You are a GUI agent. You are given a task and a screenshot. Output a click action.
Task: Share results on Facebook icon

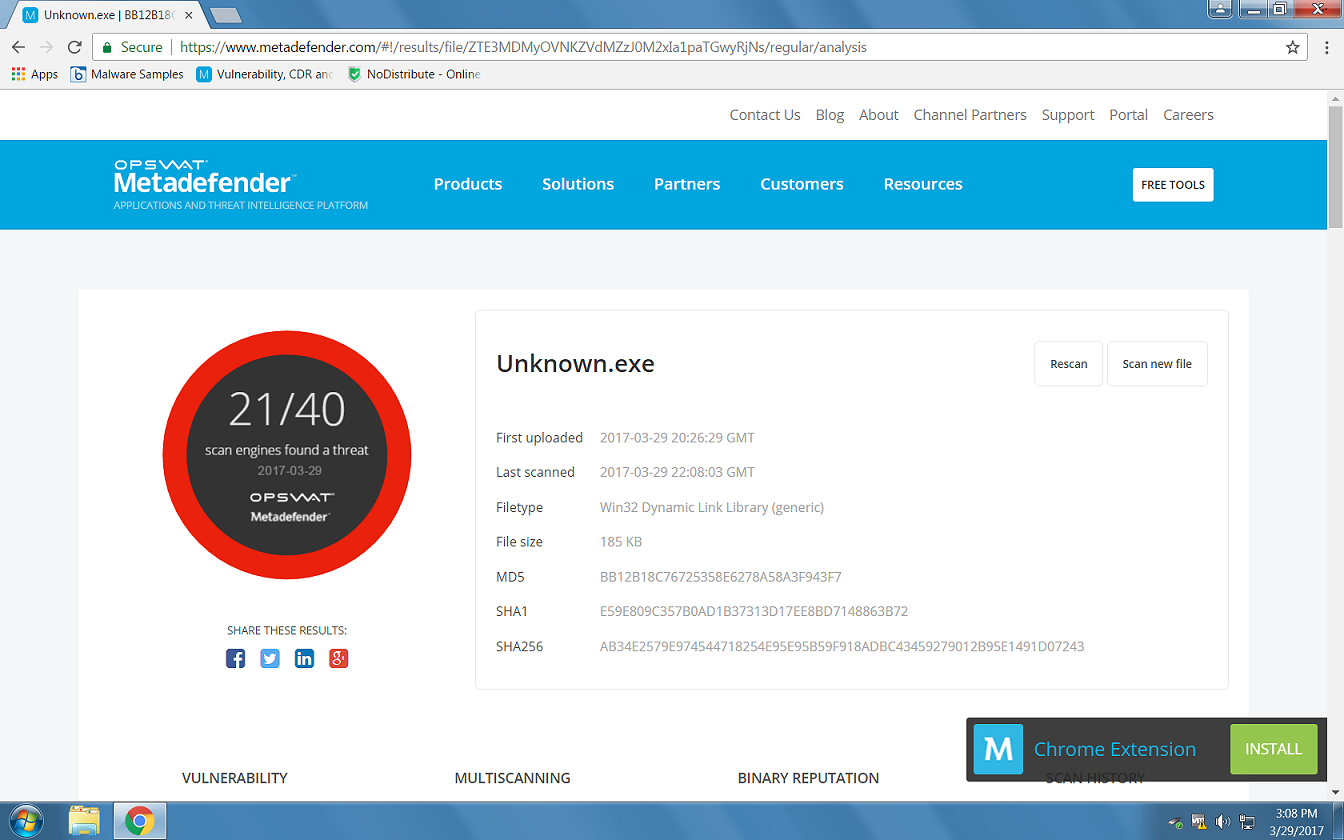pos(235,658)
